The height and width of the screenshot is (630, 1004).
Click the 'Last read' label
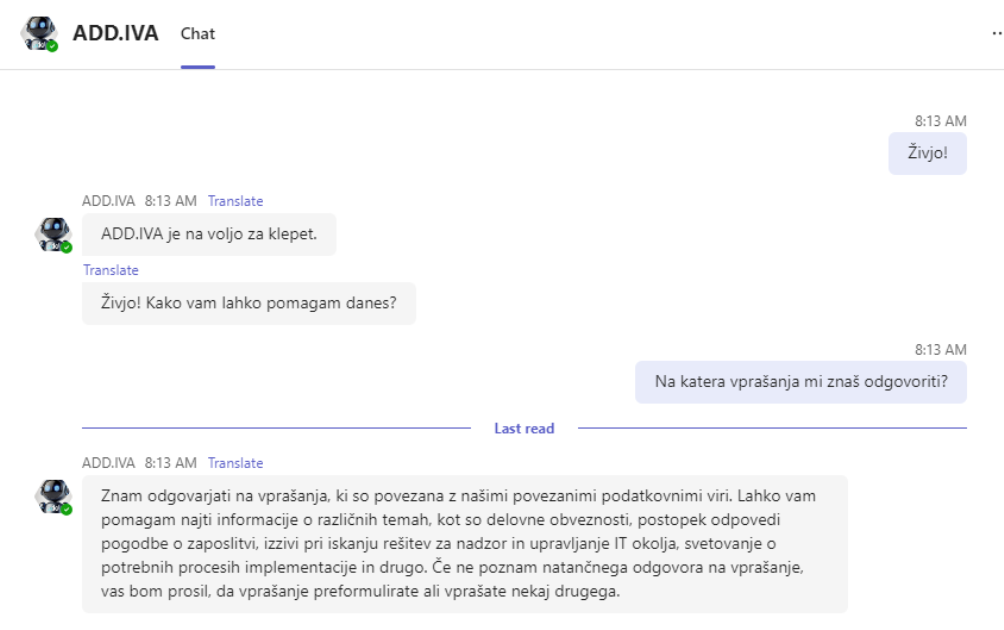[524, 428]
